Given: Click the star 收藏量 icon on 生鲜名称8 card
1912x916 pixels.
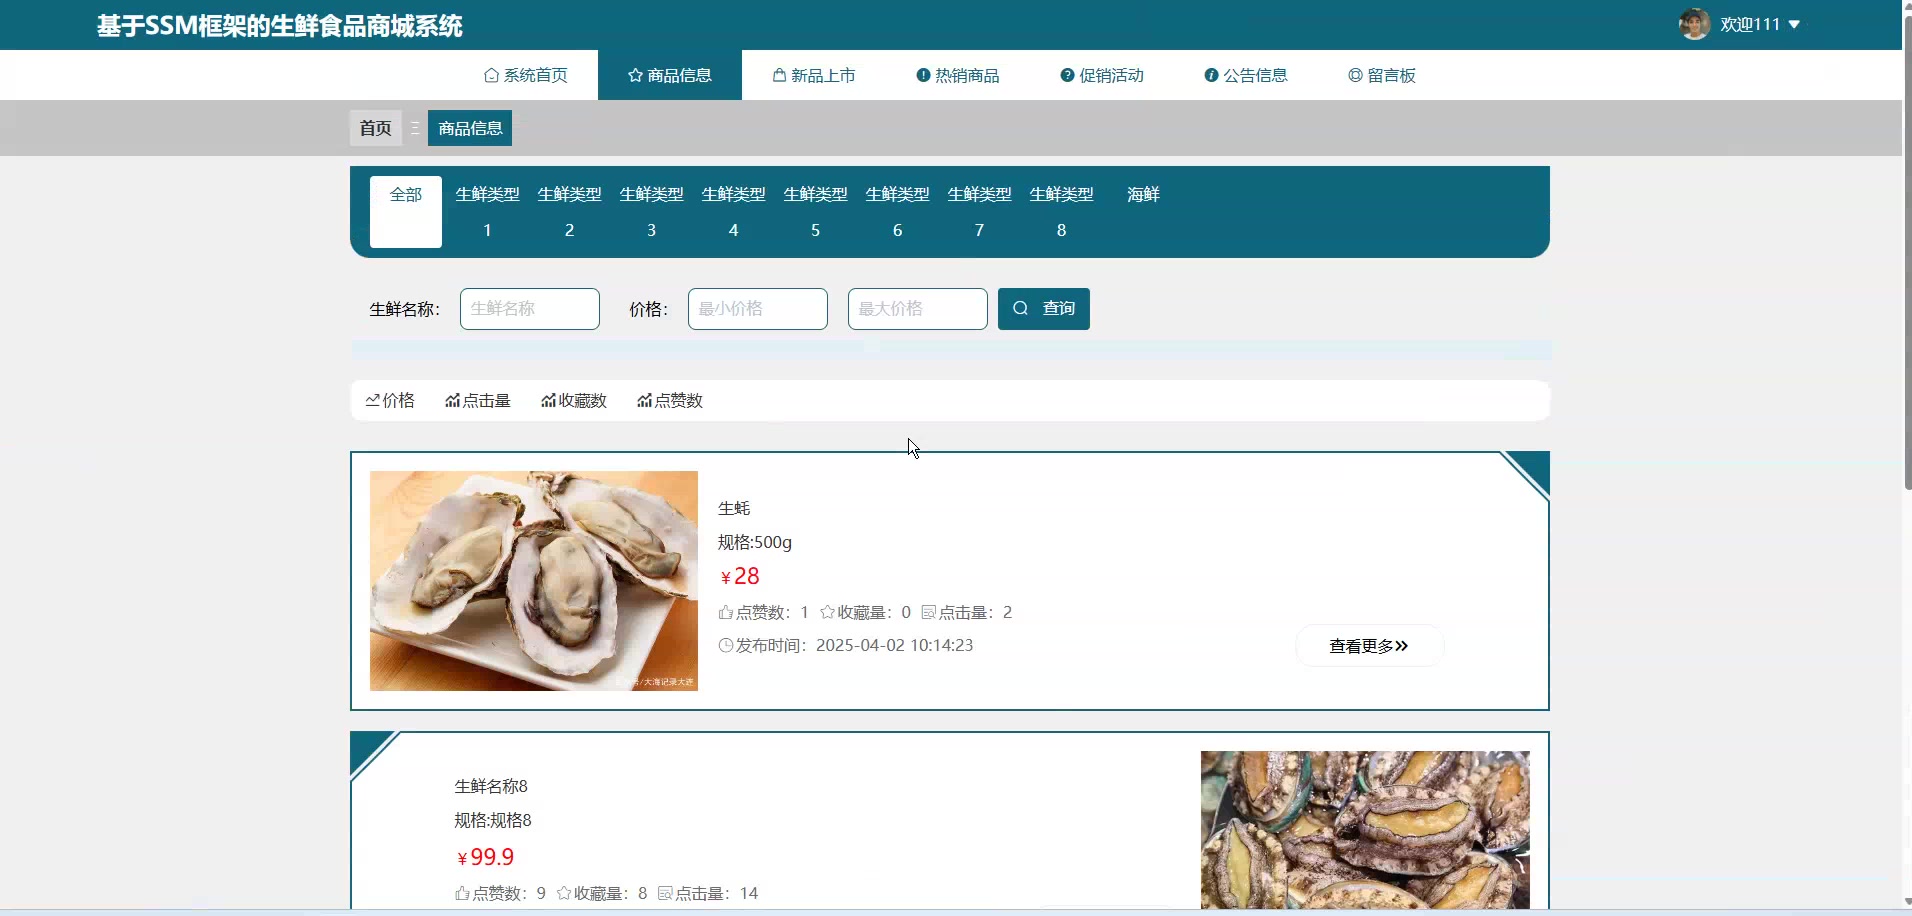Looking at the screenshot, I should (564, 893).
